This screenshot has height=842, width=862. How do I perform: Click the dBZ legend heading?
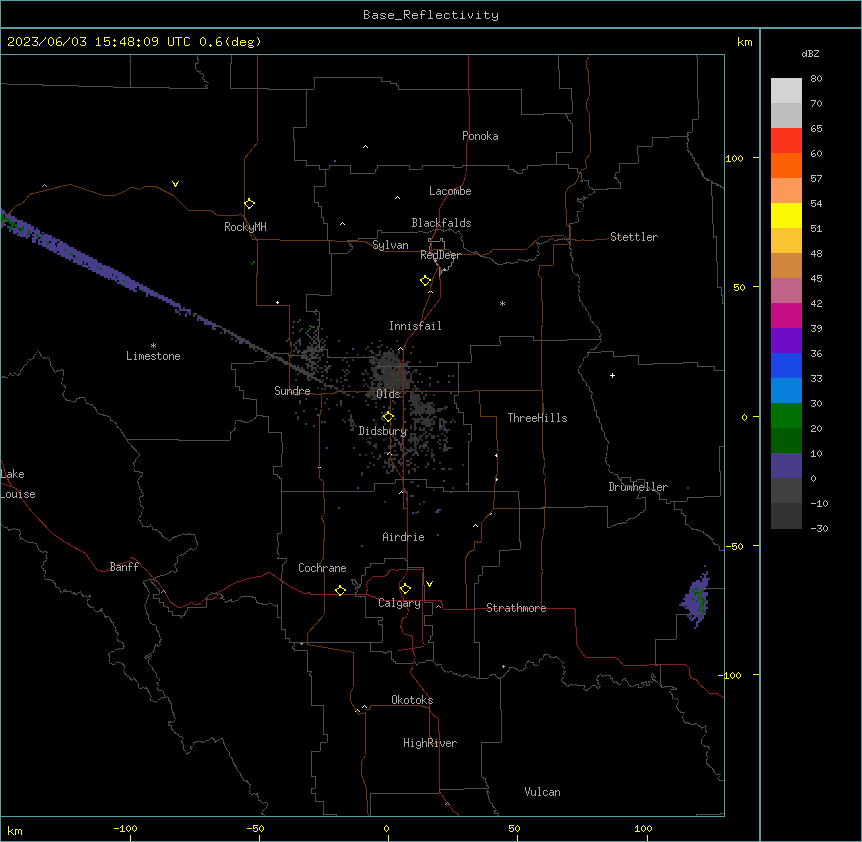pyautogui.click(x=810, y=53)
